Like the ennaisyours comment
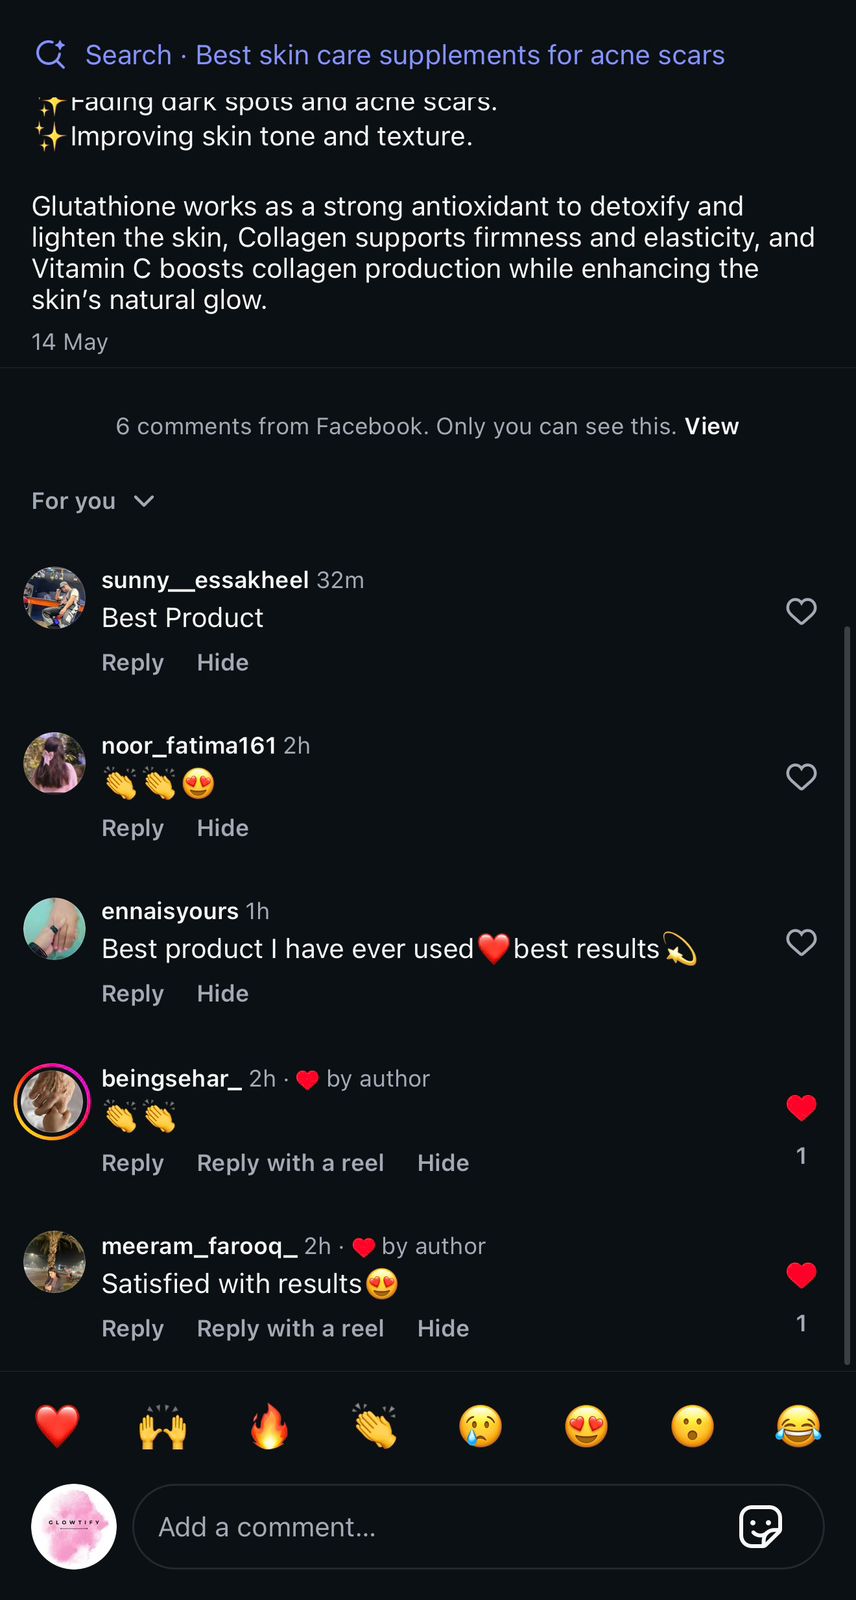 coord(801,942)
